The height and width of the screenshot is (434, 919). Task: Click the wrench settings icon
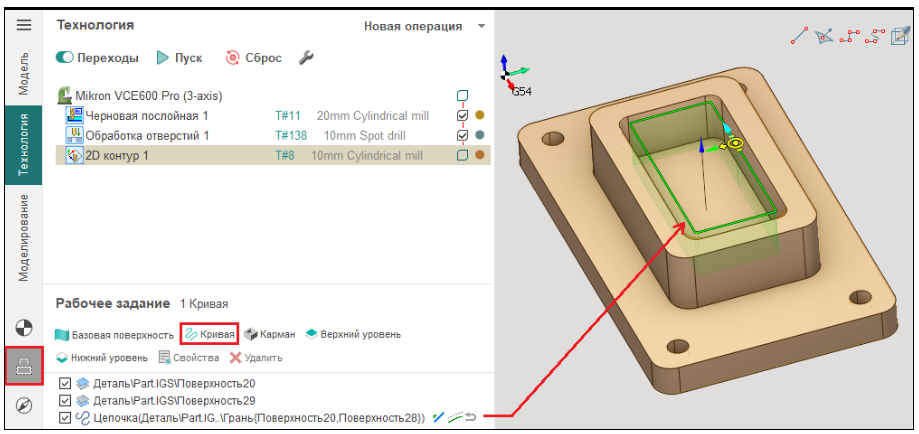point(307,58)
